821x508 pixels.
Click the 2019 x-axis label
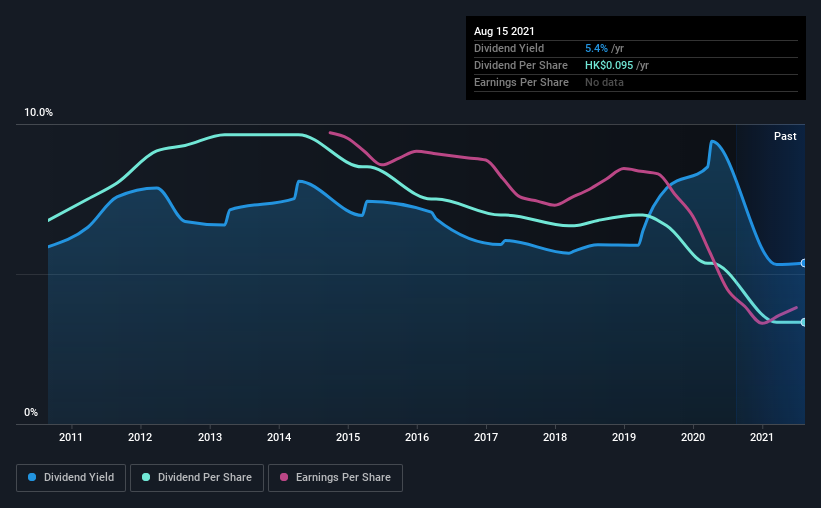[x=624, y=437]
